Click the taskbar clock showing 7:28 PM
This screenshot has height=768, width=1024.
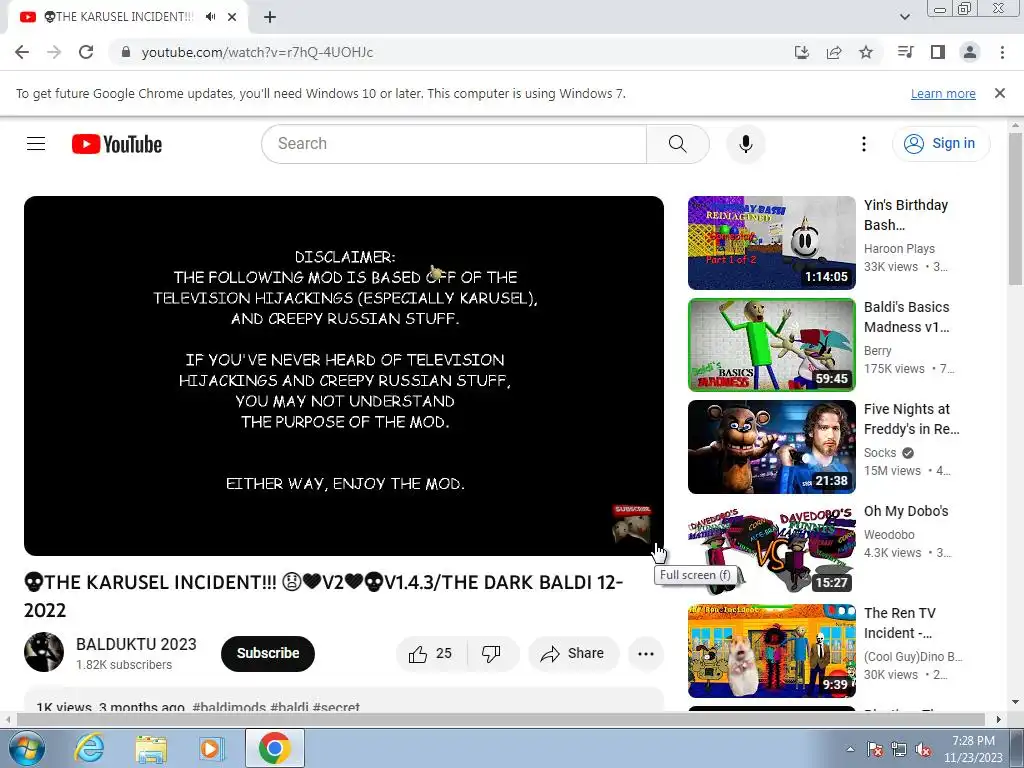click(973, 749)
